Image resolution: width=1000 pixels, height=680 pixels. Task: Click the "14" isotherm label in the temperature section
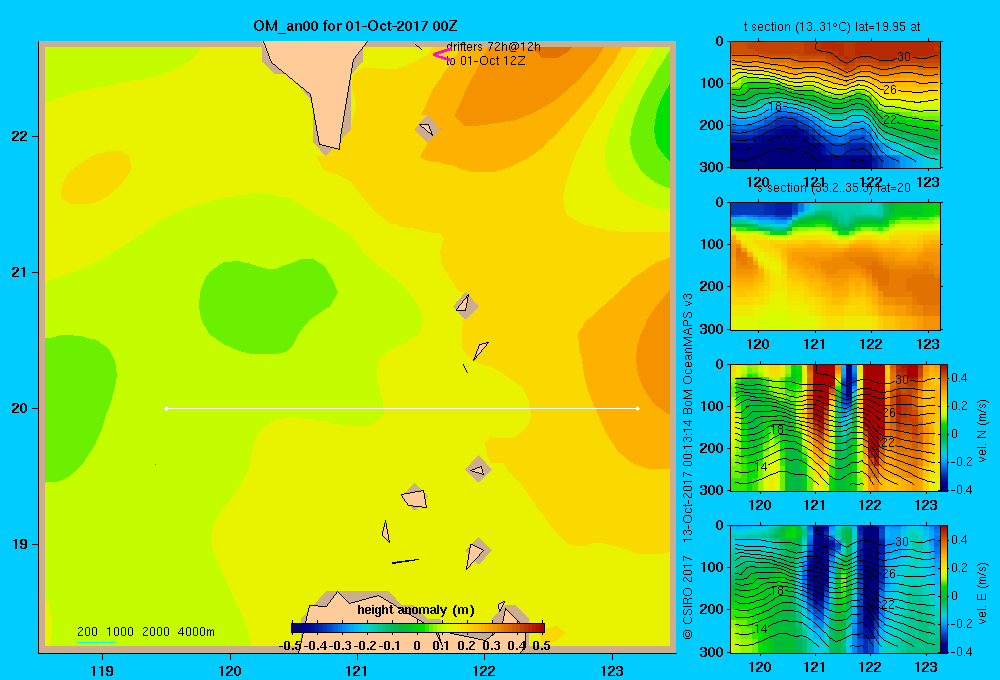click(758, 144)
